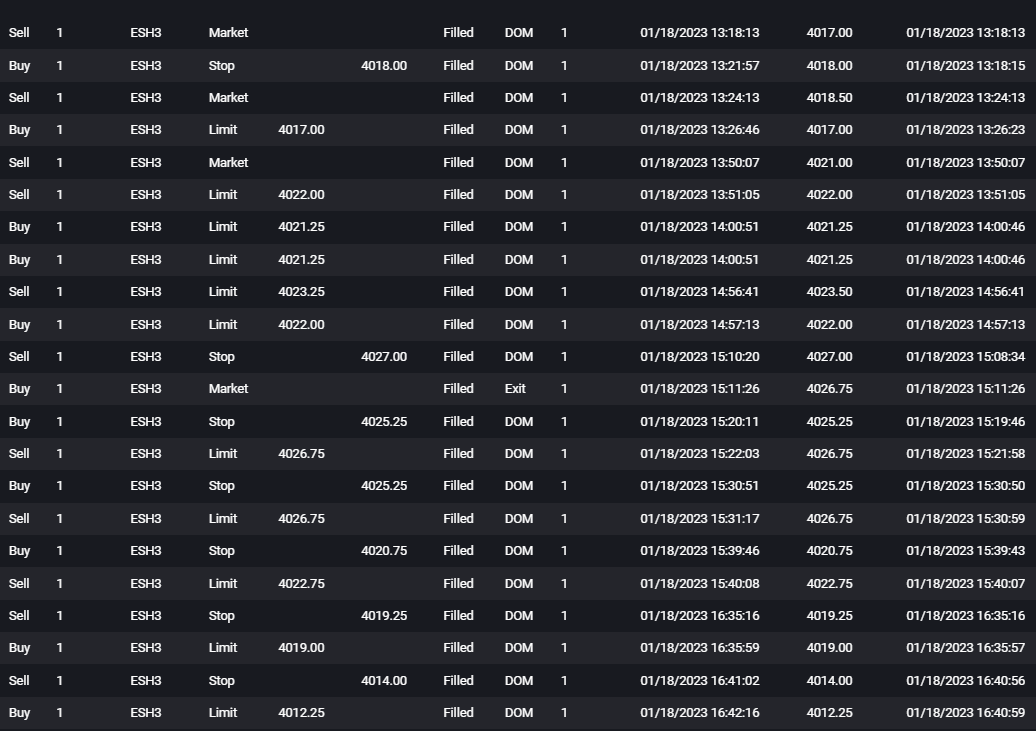This screenshot has width=1036, height=731.
Task: Click the Buy Stop row with 4018.00 stop price
Action: [x=518, y=65]
